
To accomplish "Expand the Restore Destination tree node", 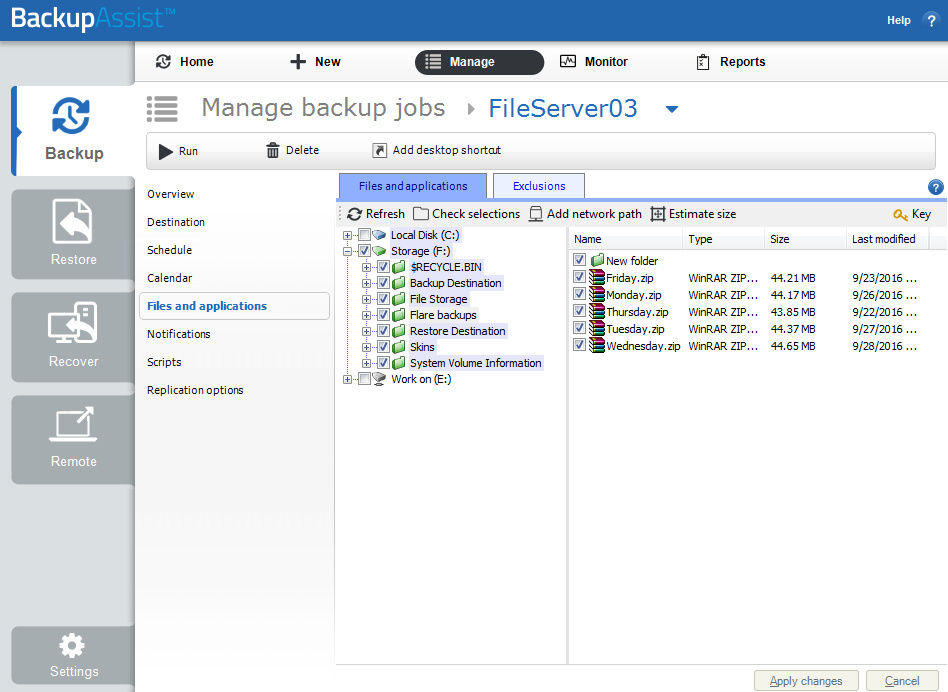I will [x=366, y=331].
